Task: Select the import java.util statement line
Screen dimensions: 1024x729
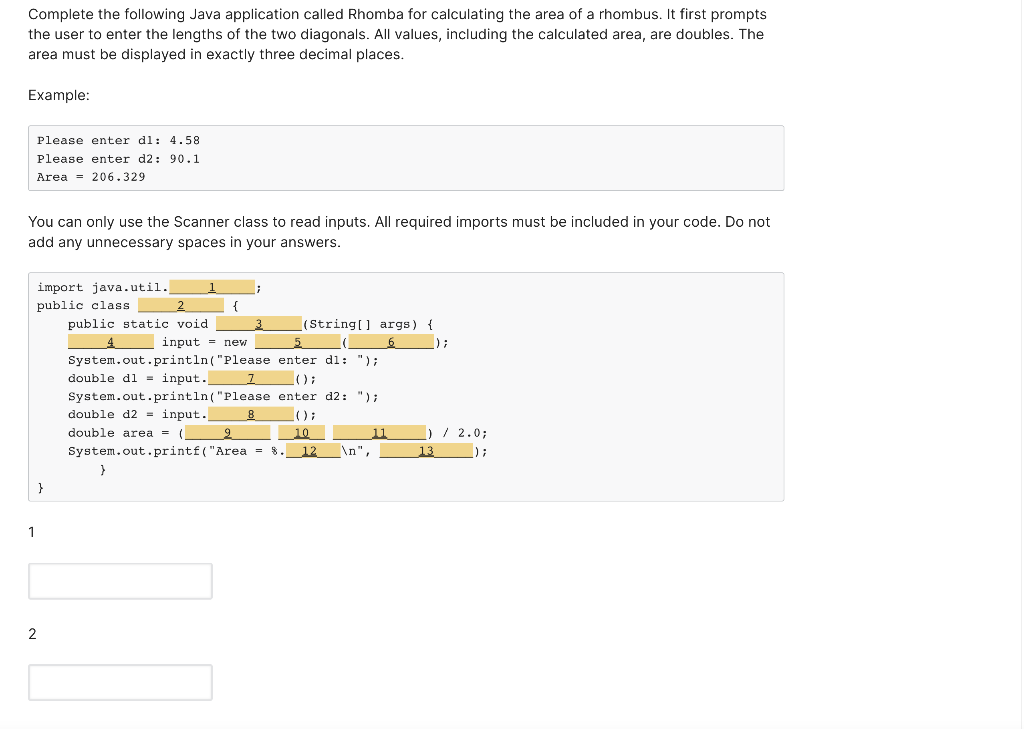Action: pyautogui.click(x=145, y=287)
